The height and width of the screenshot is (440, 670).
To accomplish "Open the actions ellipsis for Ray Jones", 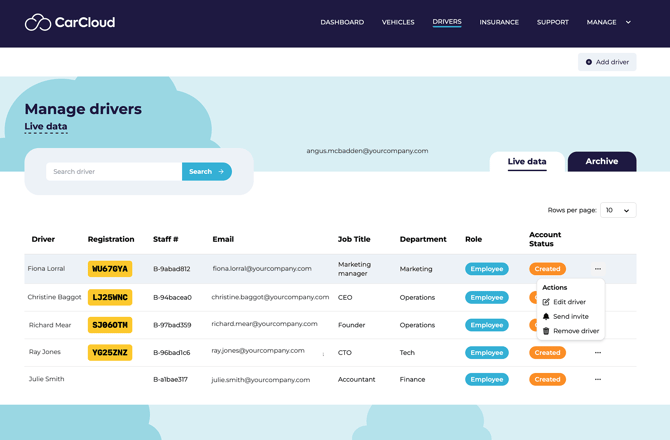I will pyautogui.click(x=598, y=352).
